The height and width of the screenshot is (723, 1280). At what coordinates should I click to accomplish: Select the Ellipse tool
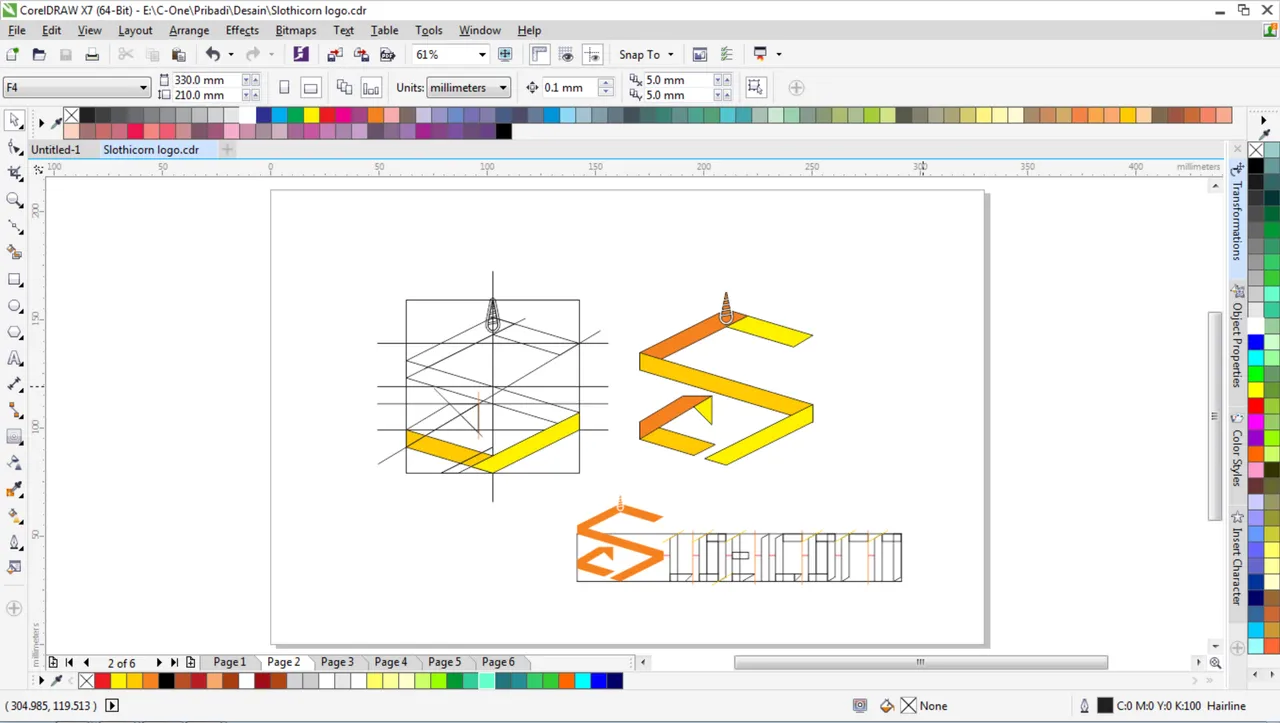pos(15,306)
